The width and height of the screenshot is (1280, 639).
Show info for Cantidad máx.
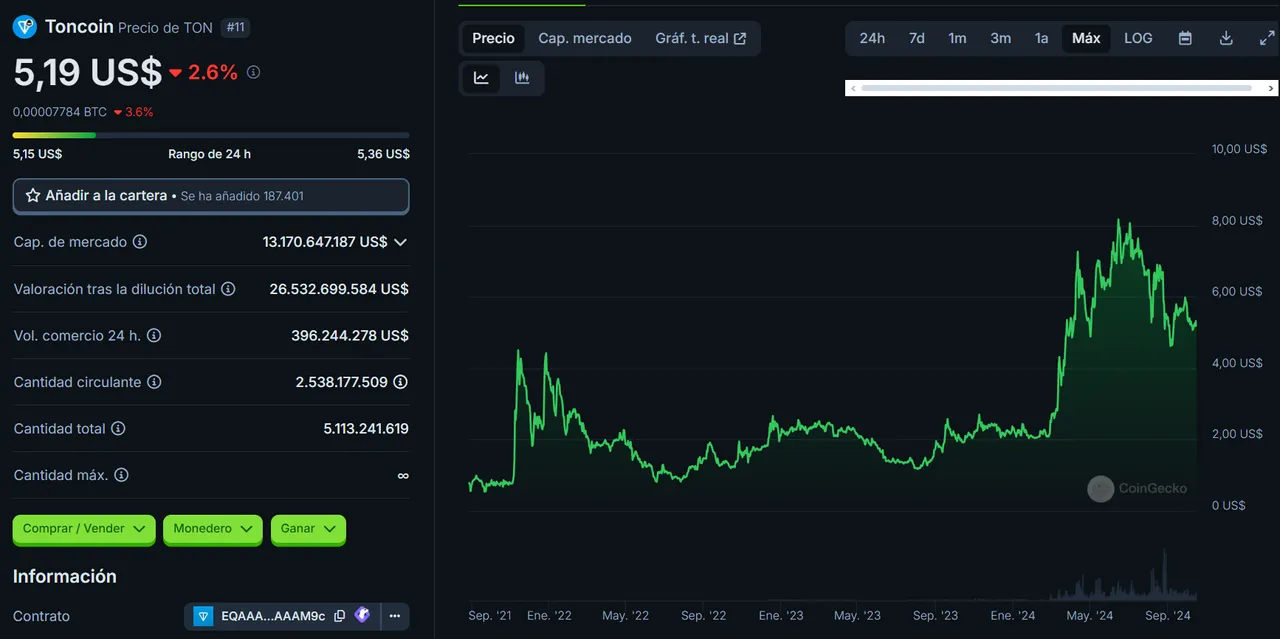(x=121, y=475)
